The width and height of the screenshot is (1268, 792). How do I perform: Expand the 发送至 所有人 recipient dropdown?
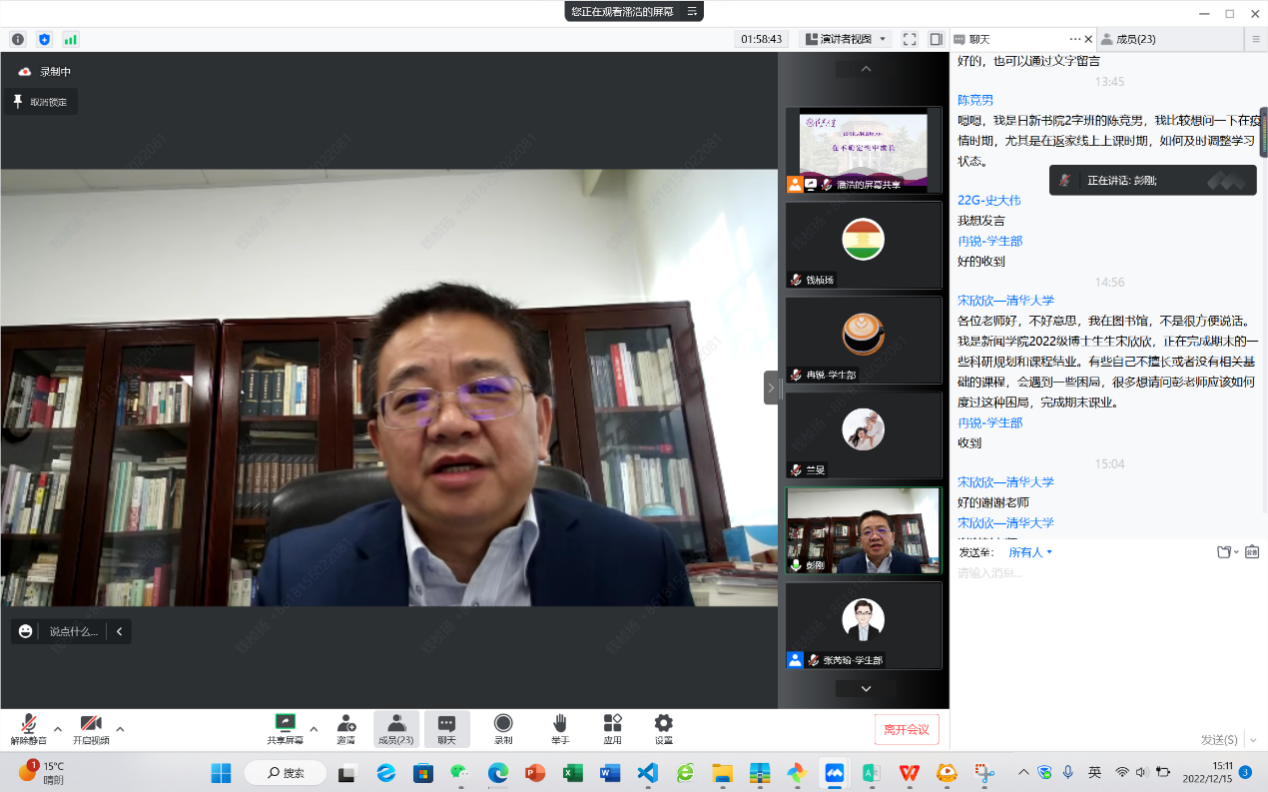pos(1031,552)
